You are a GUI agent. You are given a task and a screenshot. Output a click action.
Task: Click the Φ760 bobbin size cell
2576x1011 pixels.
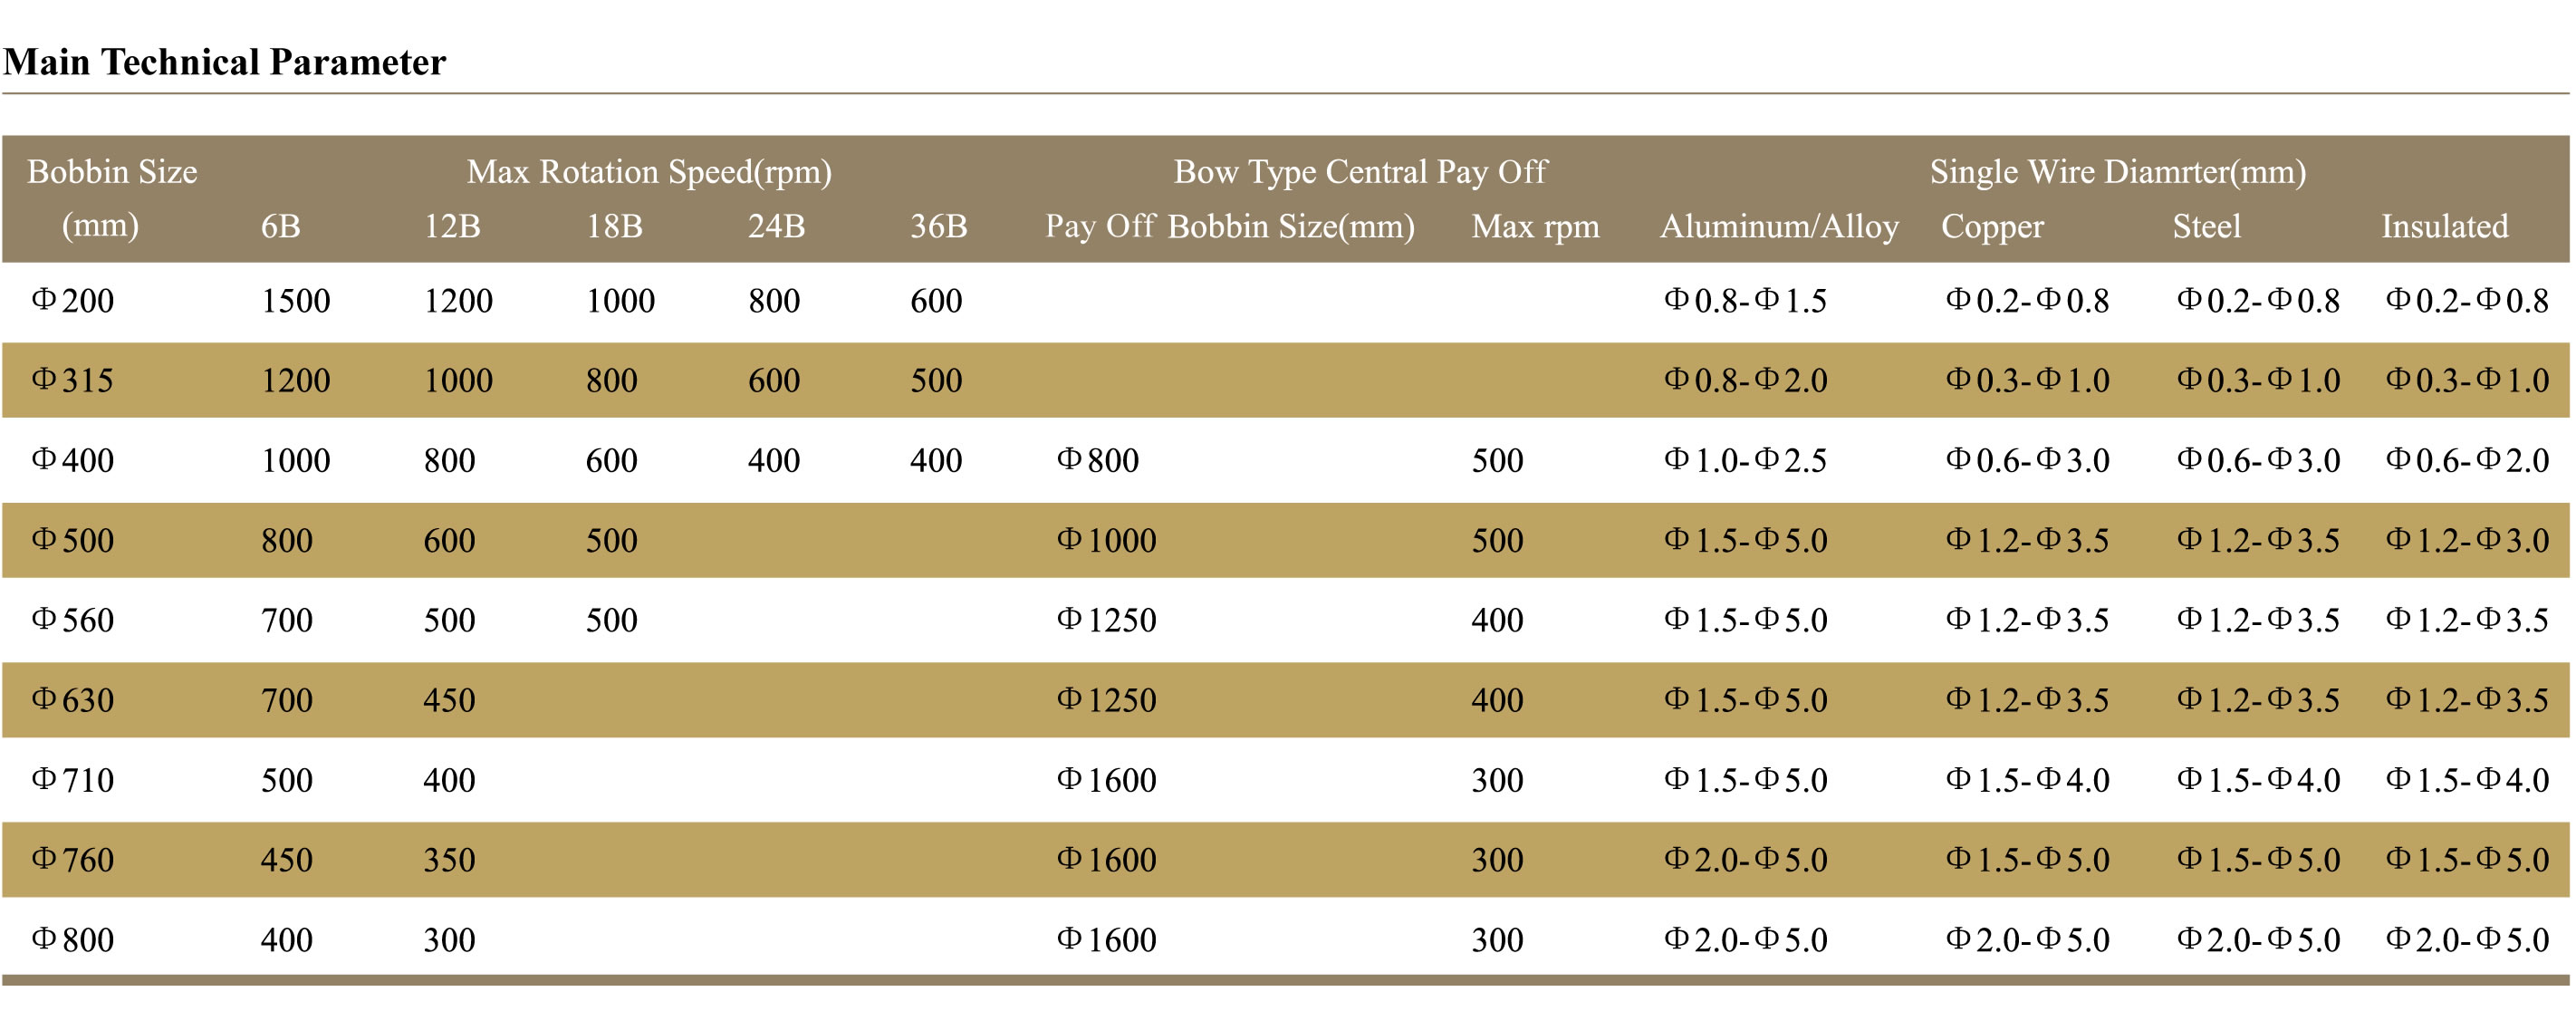[73, 860]
